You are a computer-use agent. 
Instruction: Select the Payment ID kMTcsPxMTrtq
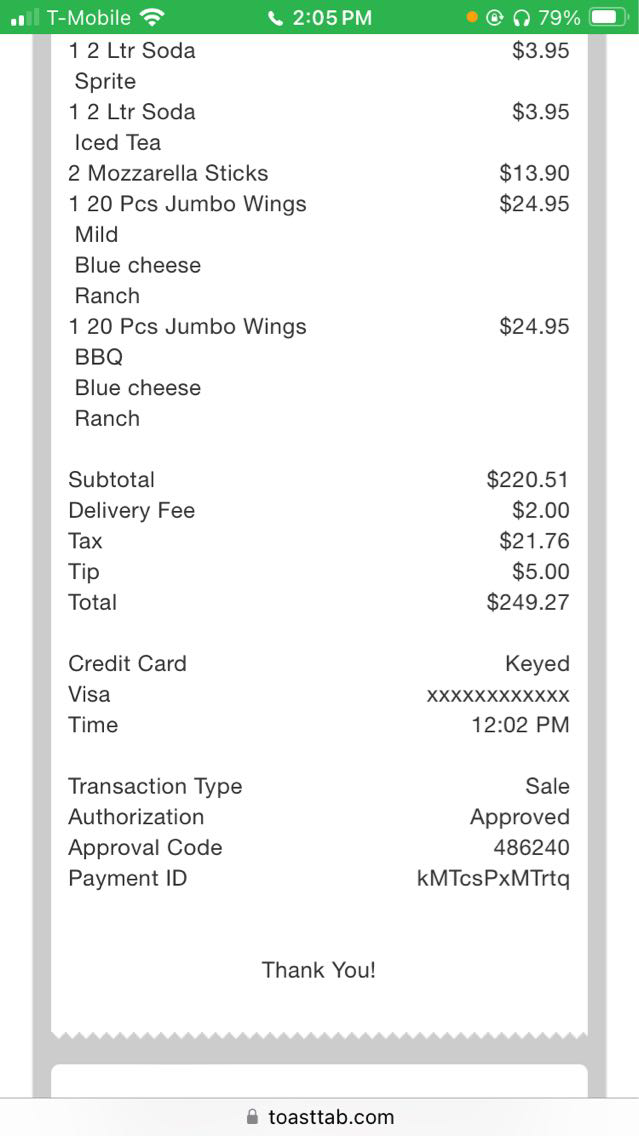point(493,879)
